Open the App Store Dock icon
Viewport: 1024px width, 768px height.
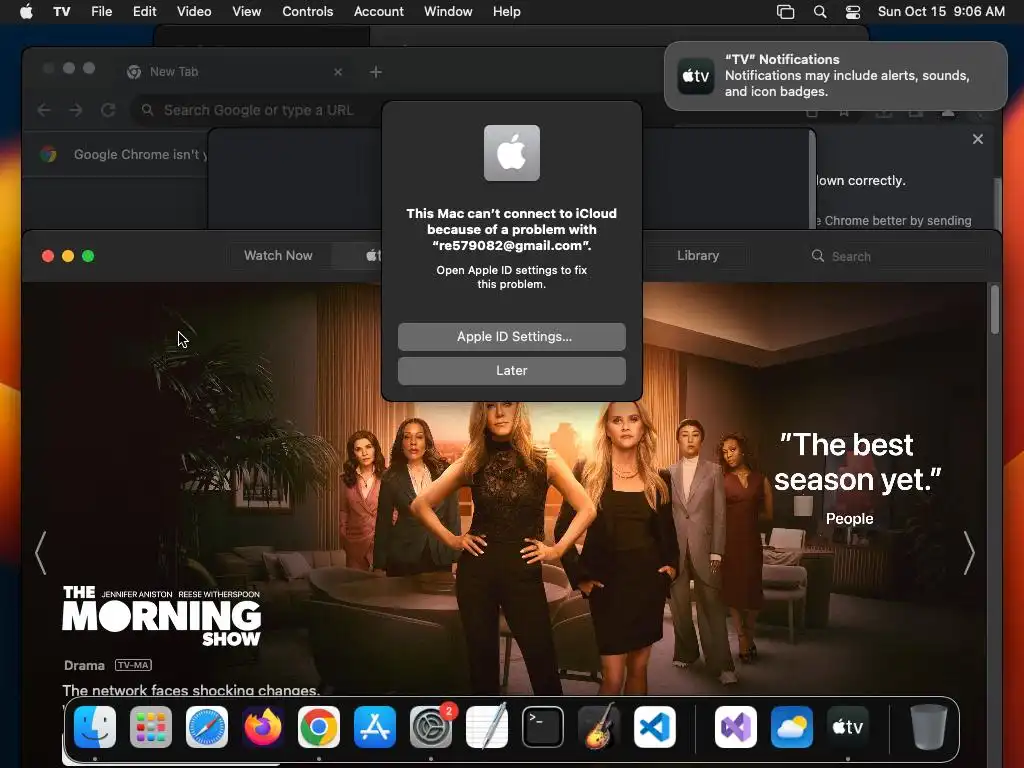click(x=375, y=727)
